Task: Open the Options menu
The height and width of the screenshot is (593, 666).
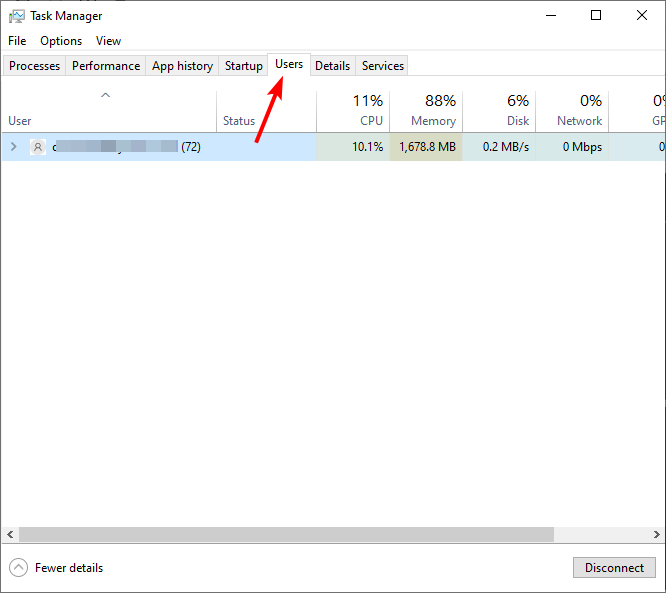Action: tap(61, 41)
